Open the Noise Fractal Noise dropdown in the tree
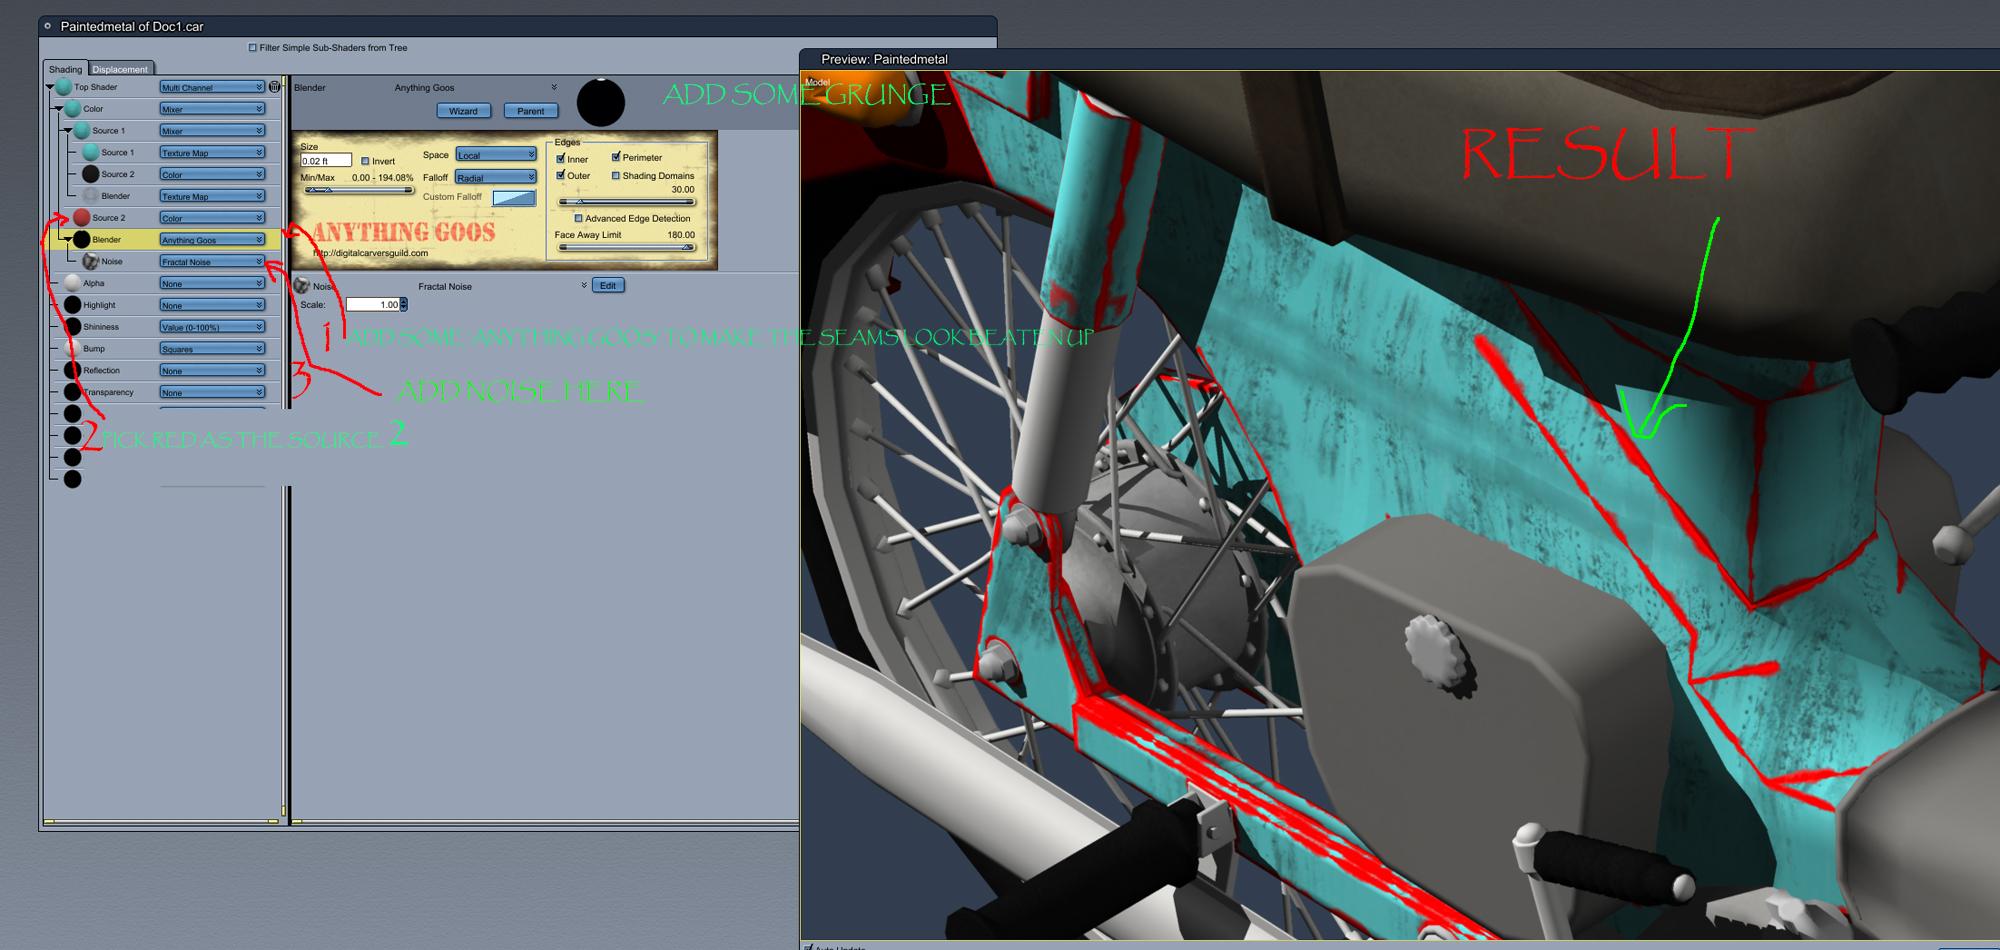 tap(212, 261)
